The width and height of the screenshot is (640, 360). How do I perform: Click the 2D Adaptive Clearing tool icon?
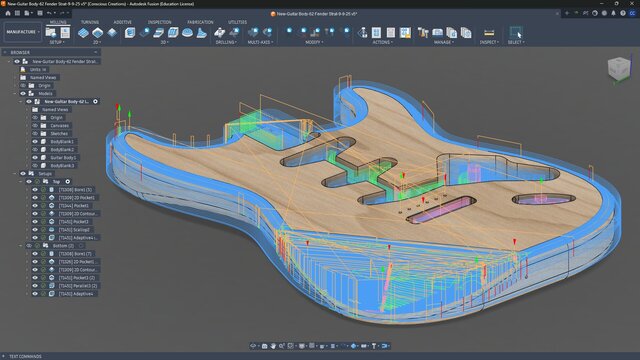(83, 33)
